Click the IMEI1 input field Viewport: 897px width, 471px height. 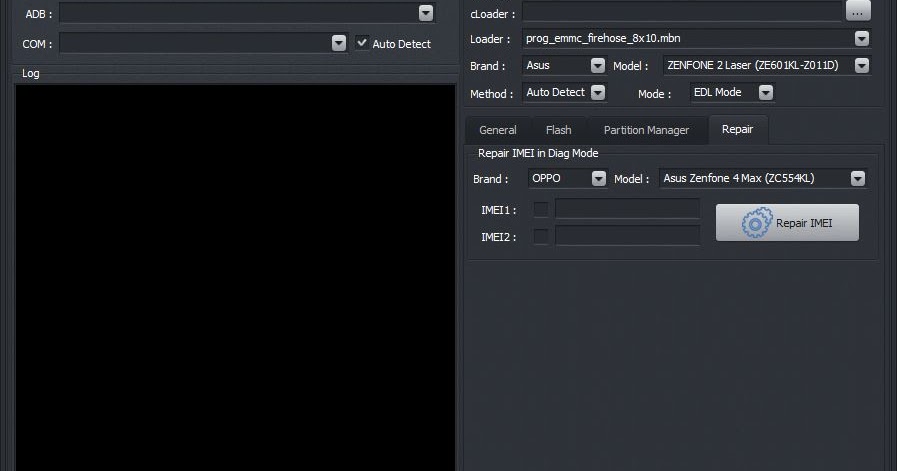pyautogui.click(x=628, y=209)
